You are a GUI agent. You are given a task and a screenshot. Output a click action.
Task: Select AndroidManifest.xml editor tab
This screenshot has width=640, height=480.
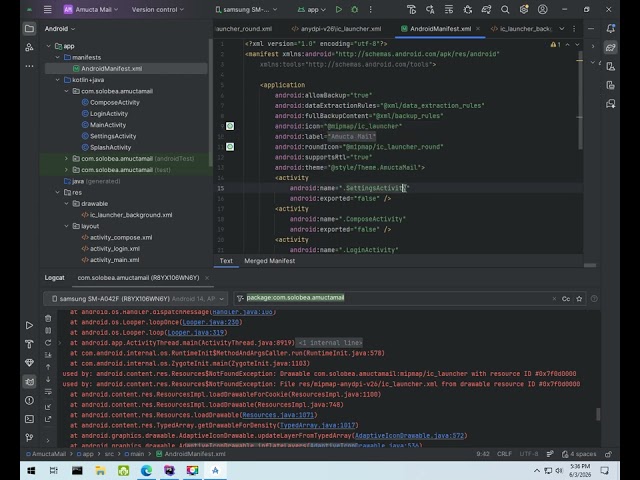(x=440, y=29)
